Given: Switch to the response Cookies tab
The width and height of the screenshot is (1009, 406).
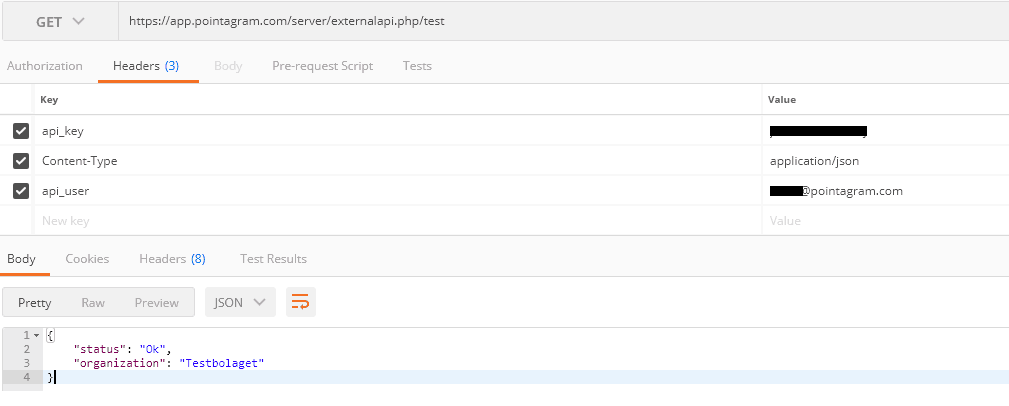Looking at the screenshot, I should pyautogui.click(x=87, y=259).
